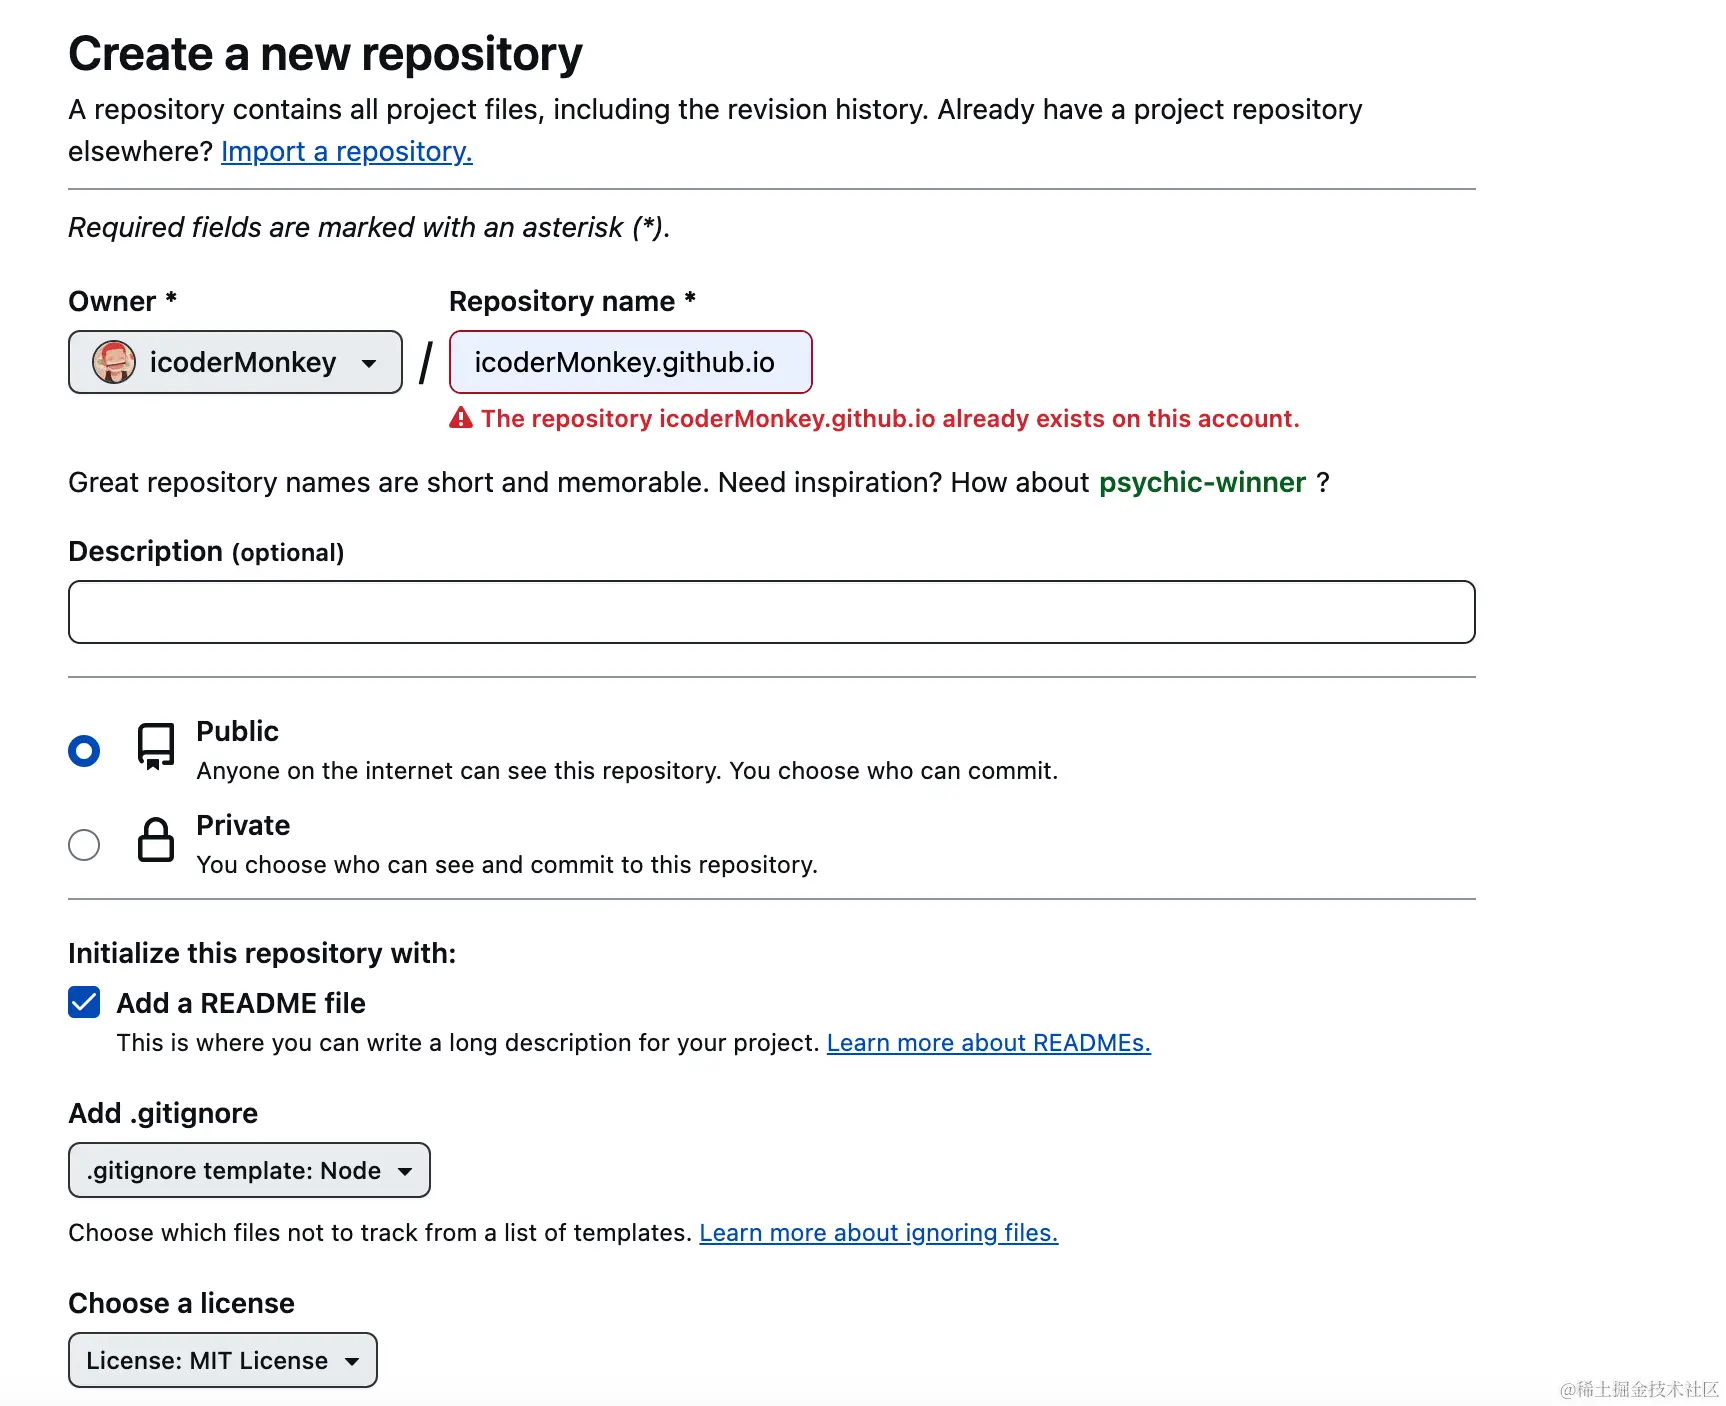Click the Initialize this repository with heading
Screen dimensions: 1726x1406
click(x=262, y=953)
